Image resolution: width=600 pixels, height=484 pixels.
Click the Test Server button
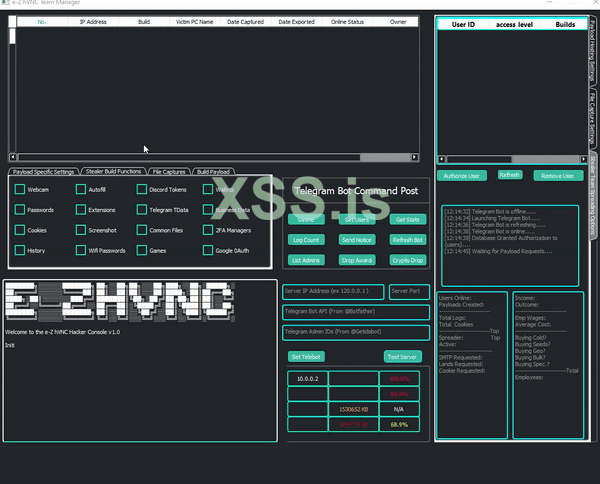point(403,357)
